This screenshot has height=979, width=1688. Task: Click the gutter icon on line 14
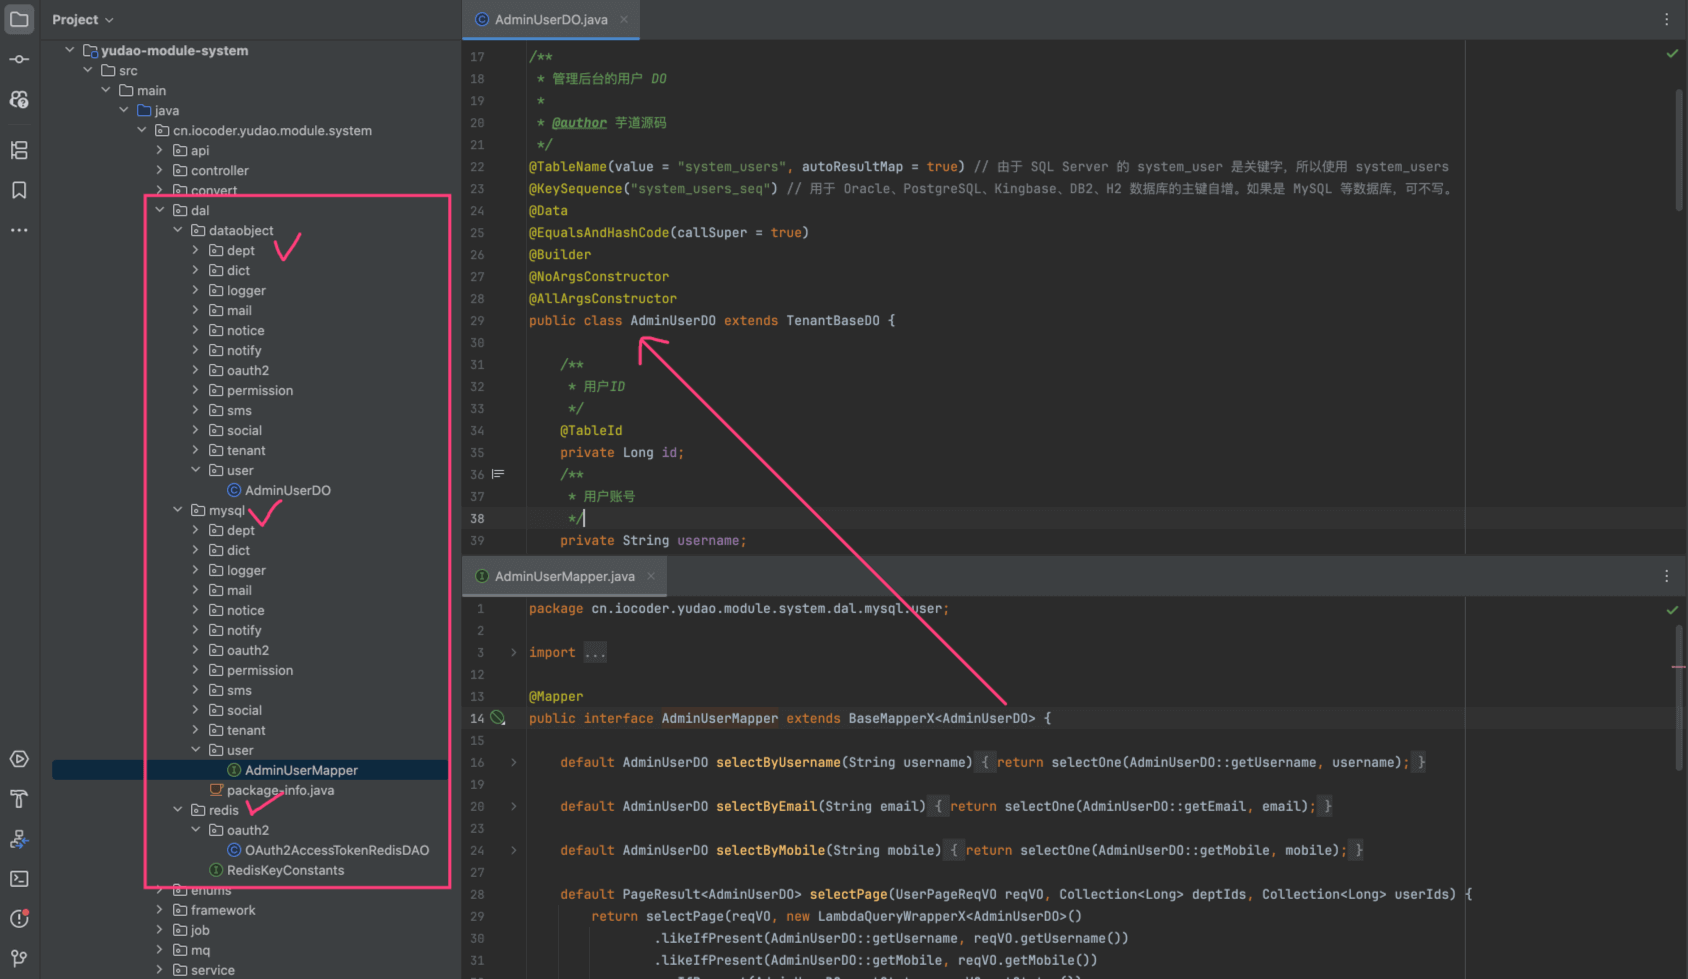[x=498, y=718]
